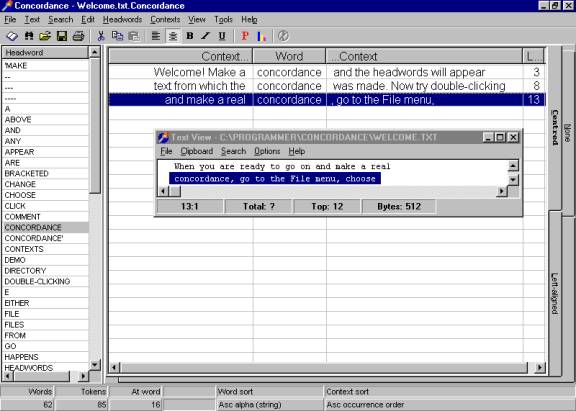Select headword HAPPENS in the list
The image size is (576, 411).
click(x=46, y=357)
